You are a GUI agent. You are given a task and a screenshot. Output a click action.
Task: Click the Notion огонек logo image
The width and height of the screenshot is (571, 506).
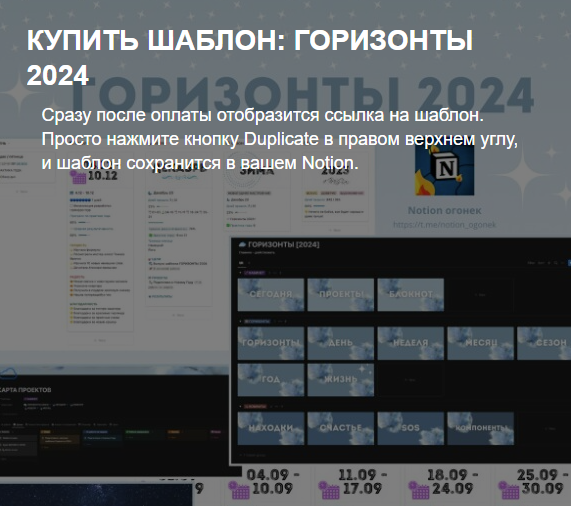pos(445,170)
